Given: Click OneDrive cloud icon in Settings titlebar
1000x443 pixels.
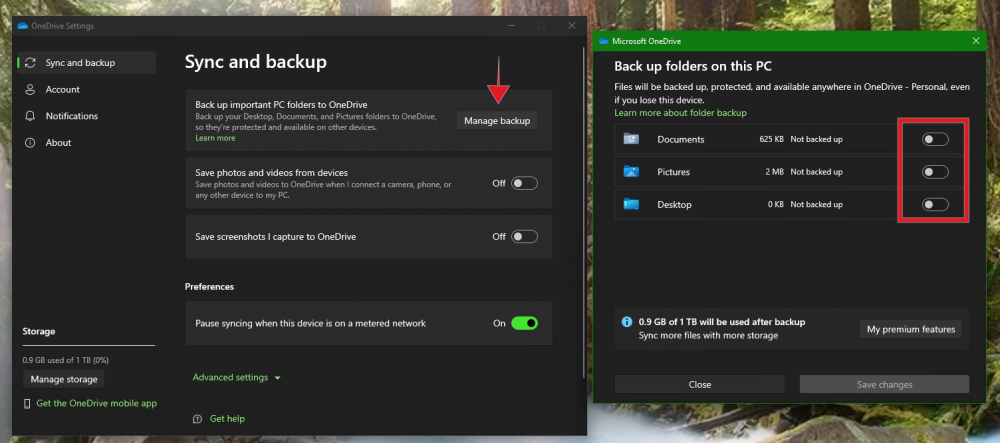Looking at the screenshot, I should [23, 25].
